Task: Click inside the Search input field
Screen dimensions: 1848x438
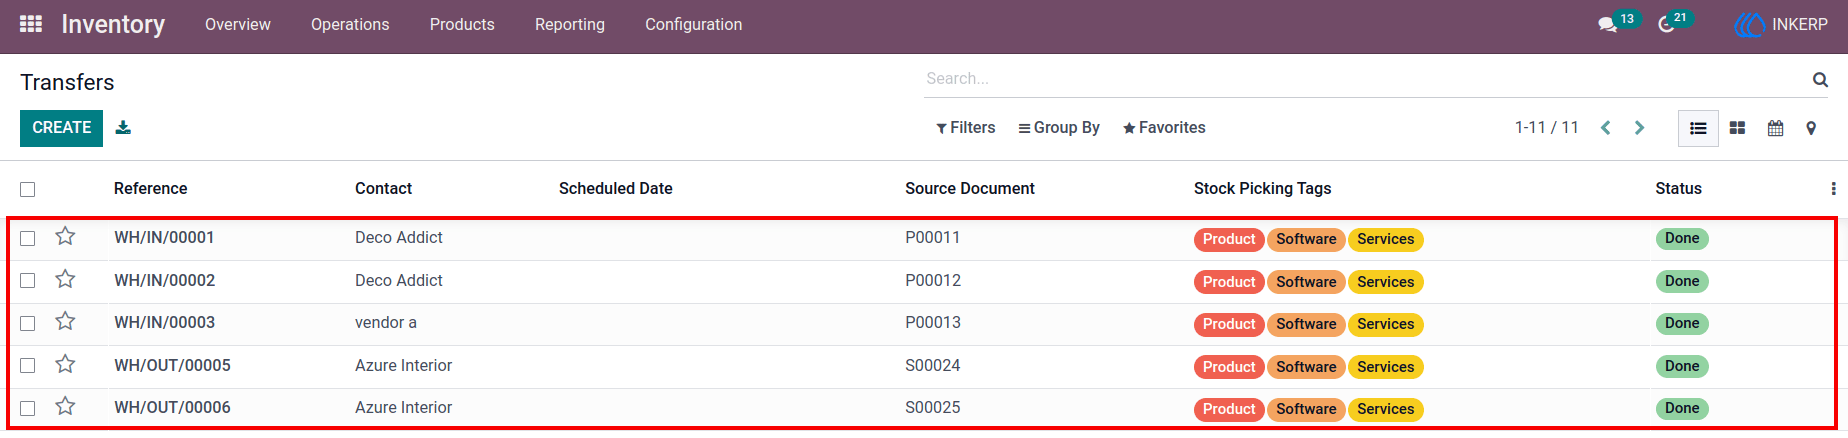Action: (x=1365, y=79)
